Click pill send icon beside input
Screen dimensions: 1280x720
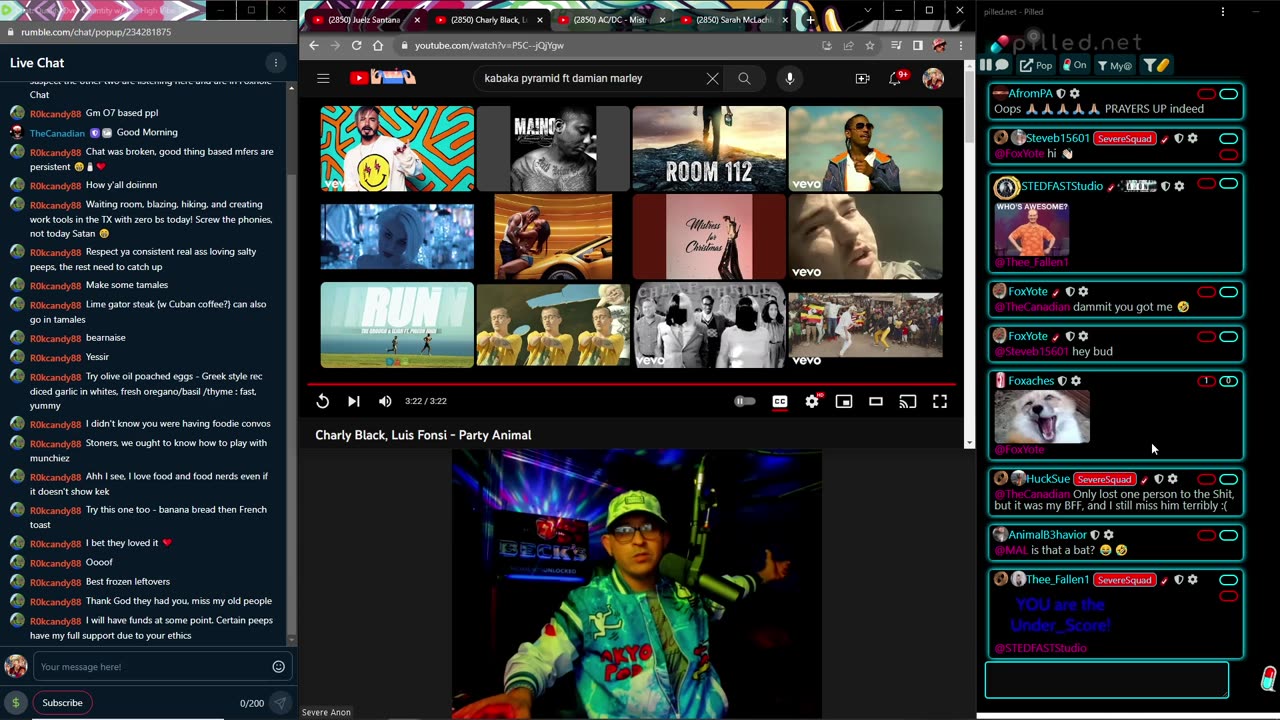1267,679
